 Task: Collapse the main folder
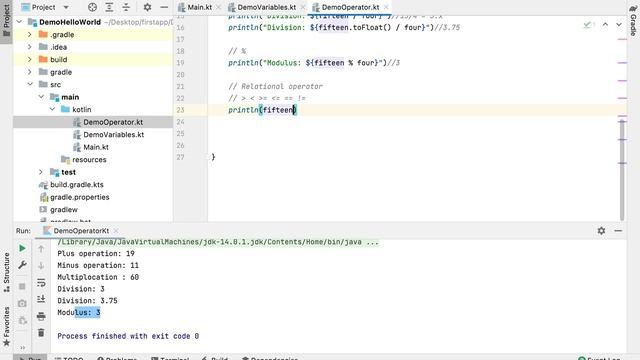point(41,97)
